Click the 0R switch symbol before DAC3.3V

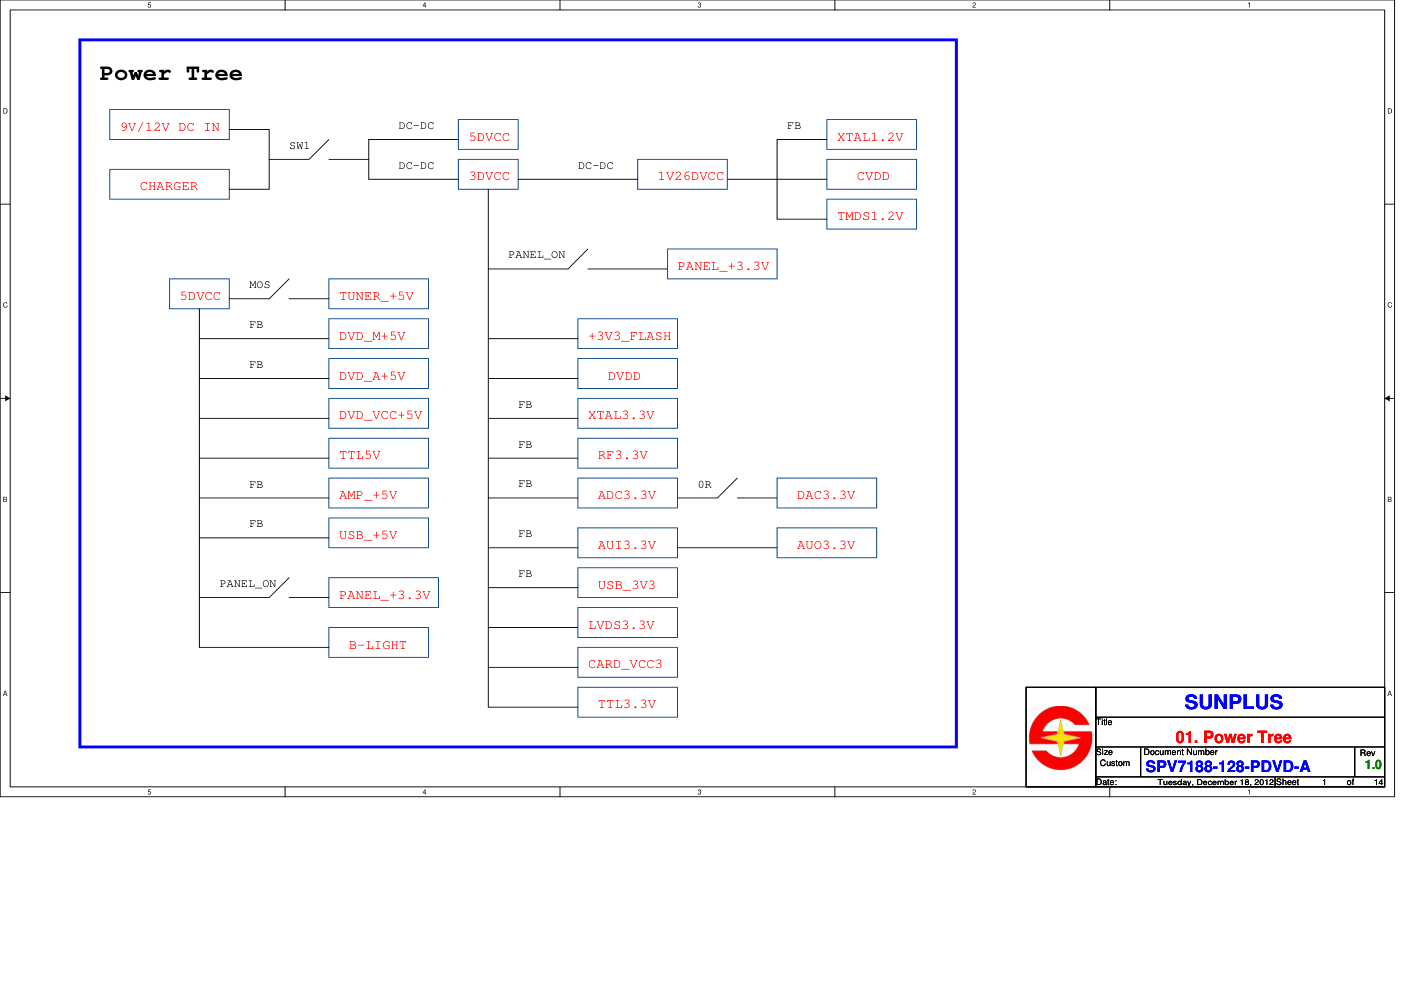coord(726,489)
